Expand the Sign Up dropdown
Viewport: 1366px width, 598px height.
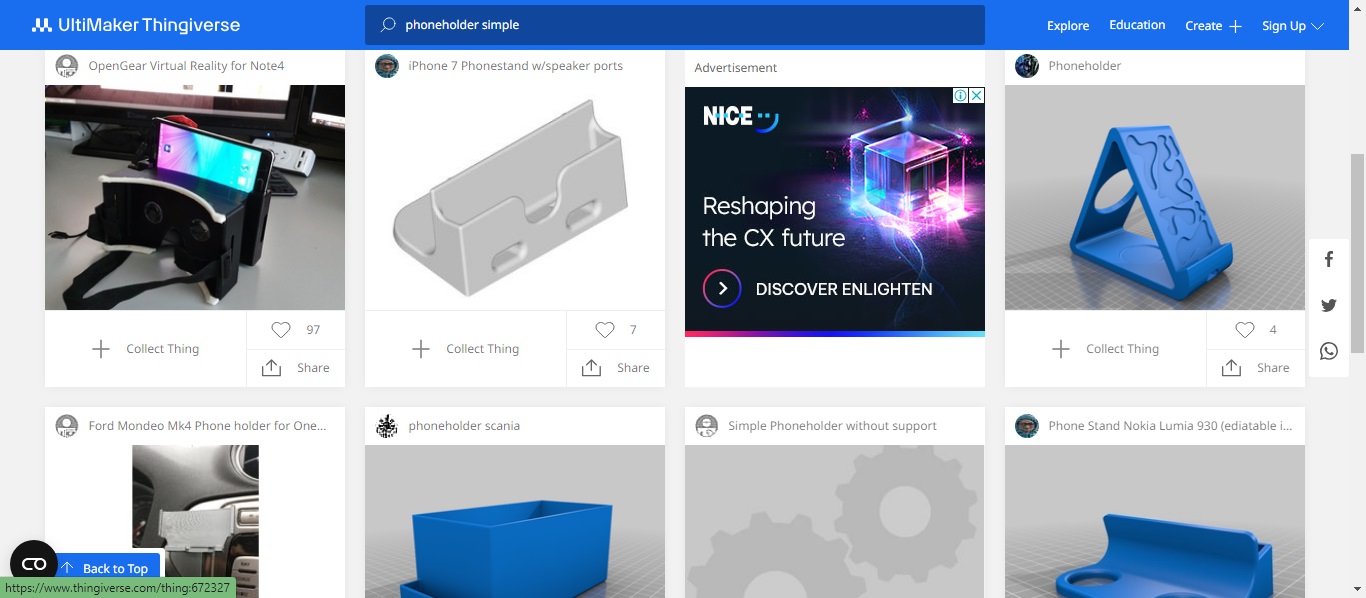click(1293, 26)
